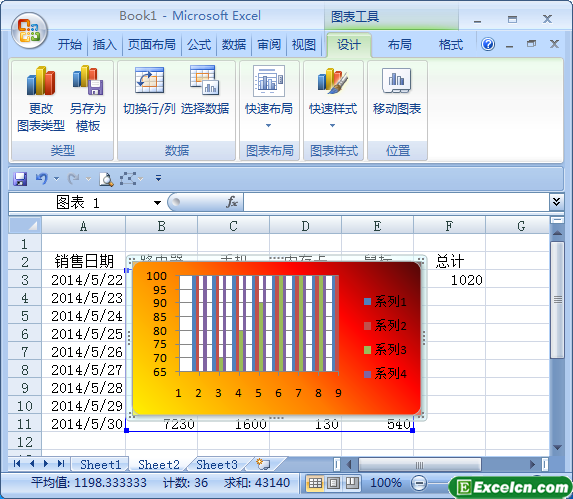Open Customize Quick Access Toolbar dropdown

[x=158, y=178]
